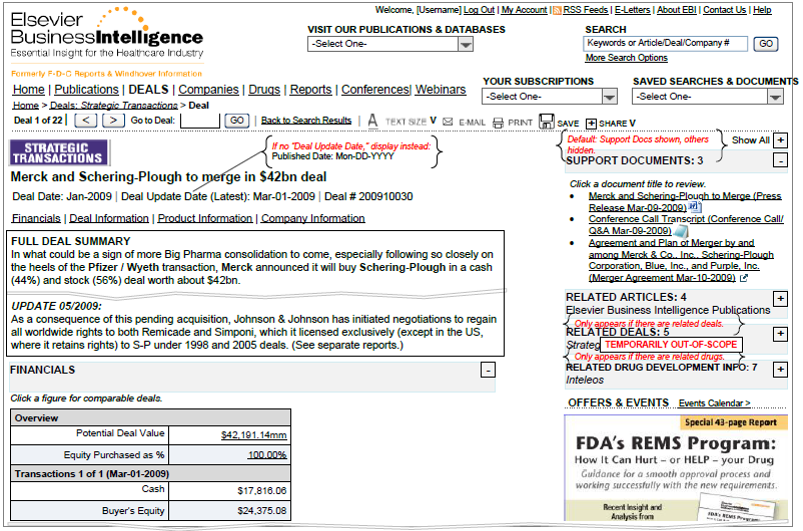Open the Text Size V dropdown arrow
803x531 pixels.
pyautogui.click(x=433, y=121)
